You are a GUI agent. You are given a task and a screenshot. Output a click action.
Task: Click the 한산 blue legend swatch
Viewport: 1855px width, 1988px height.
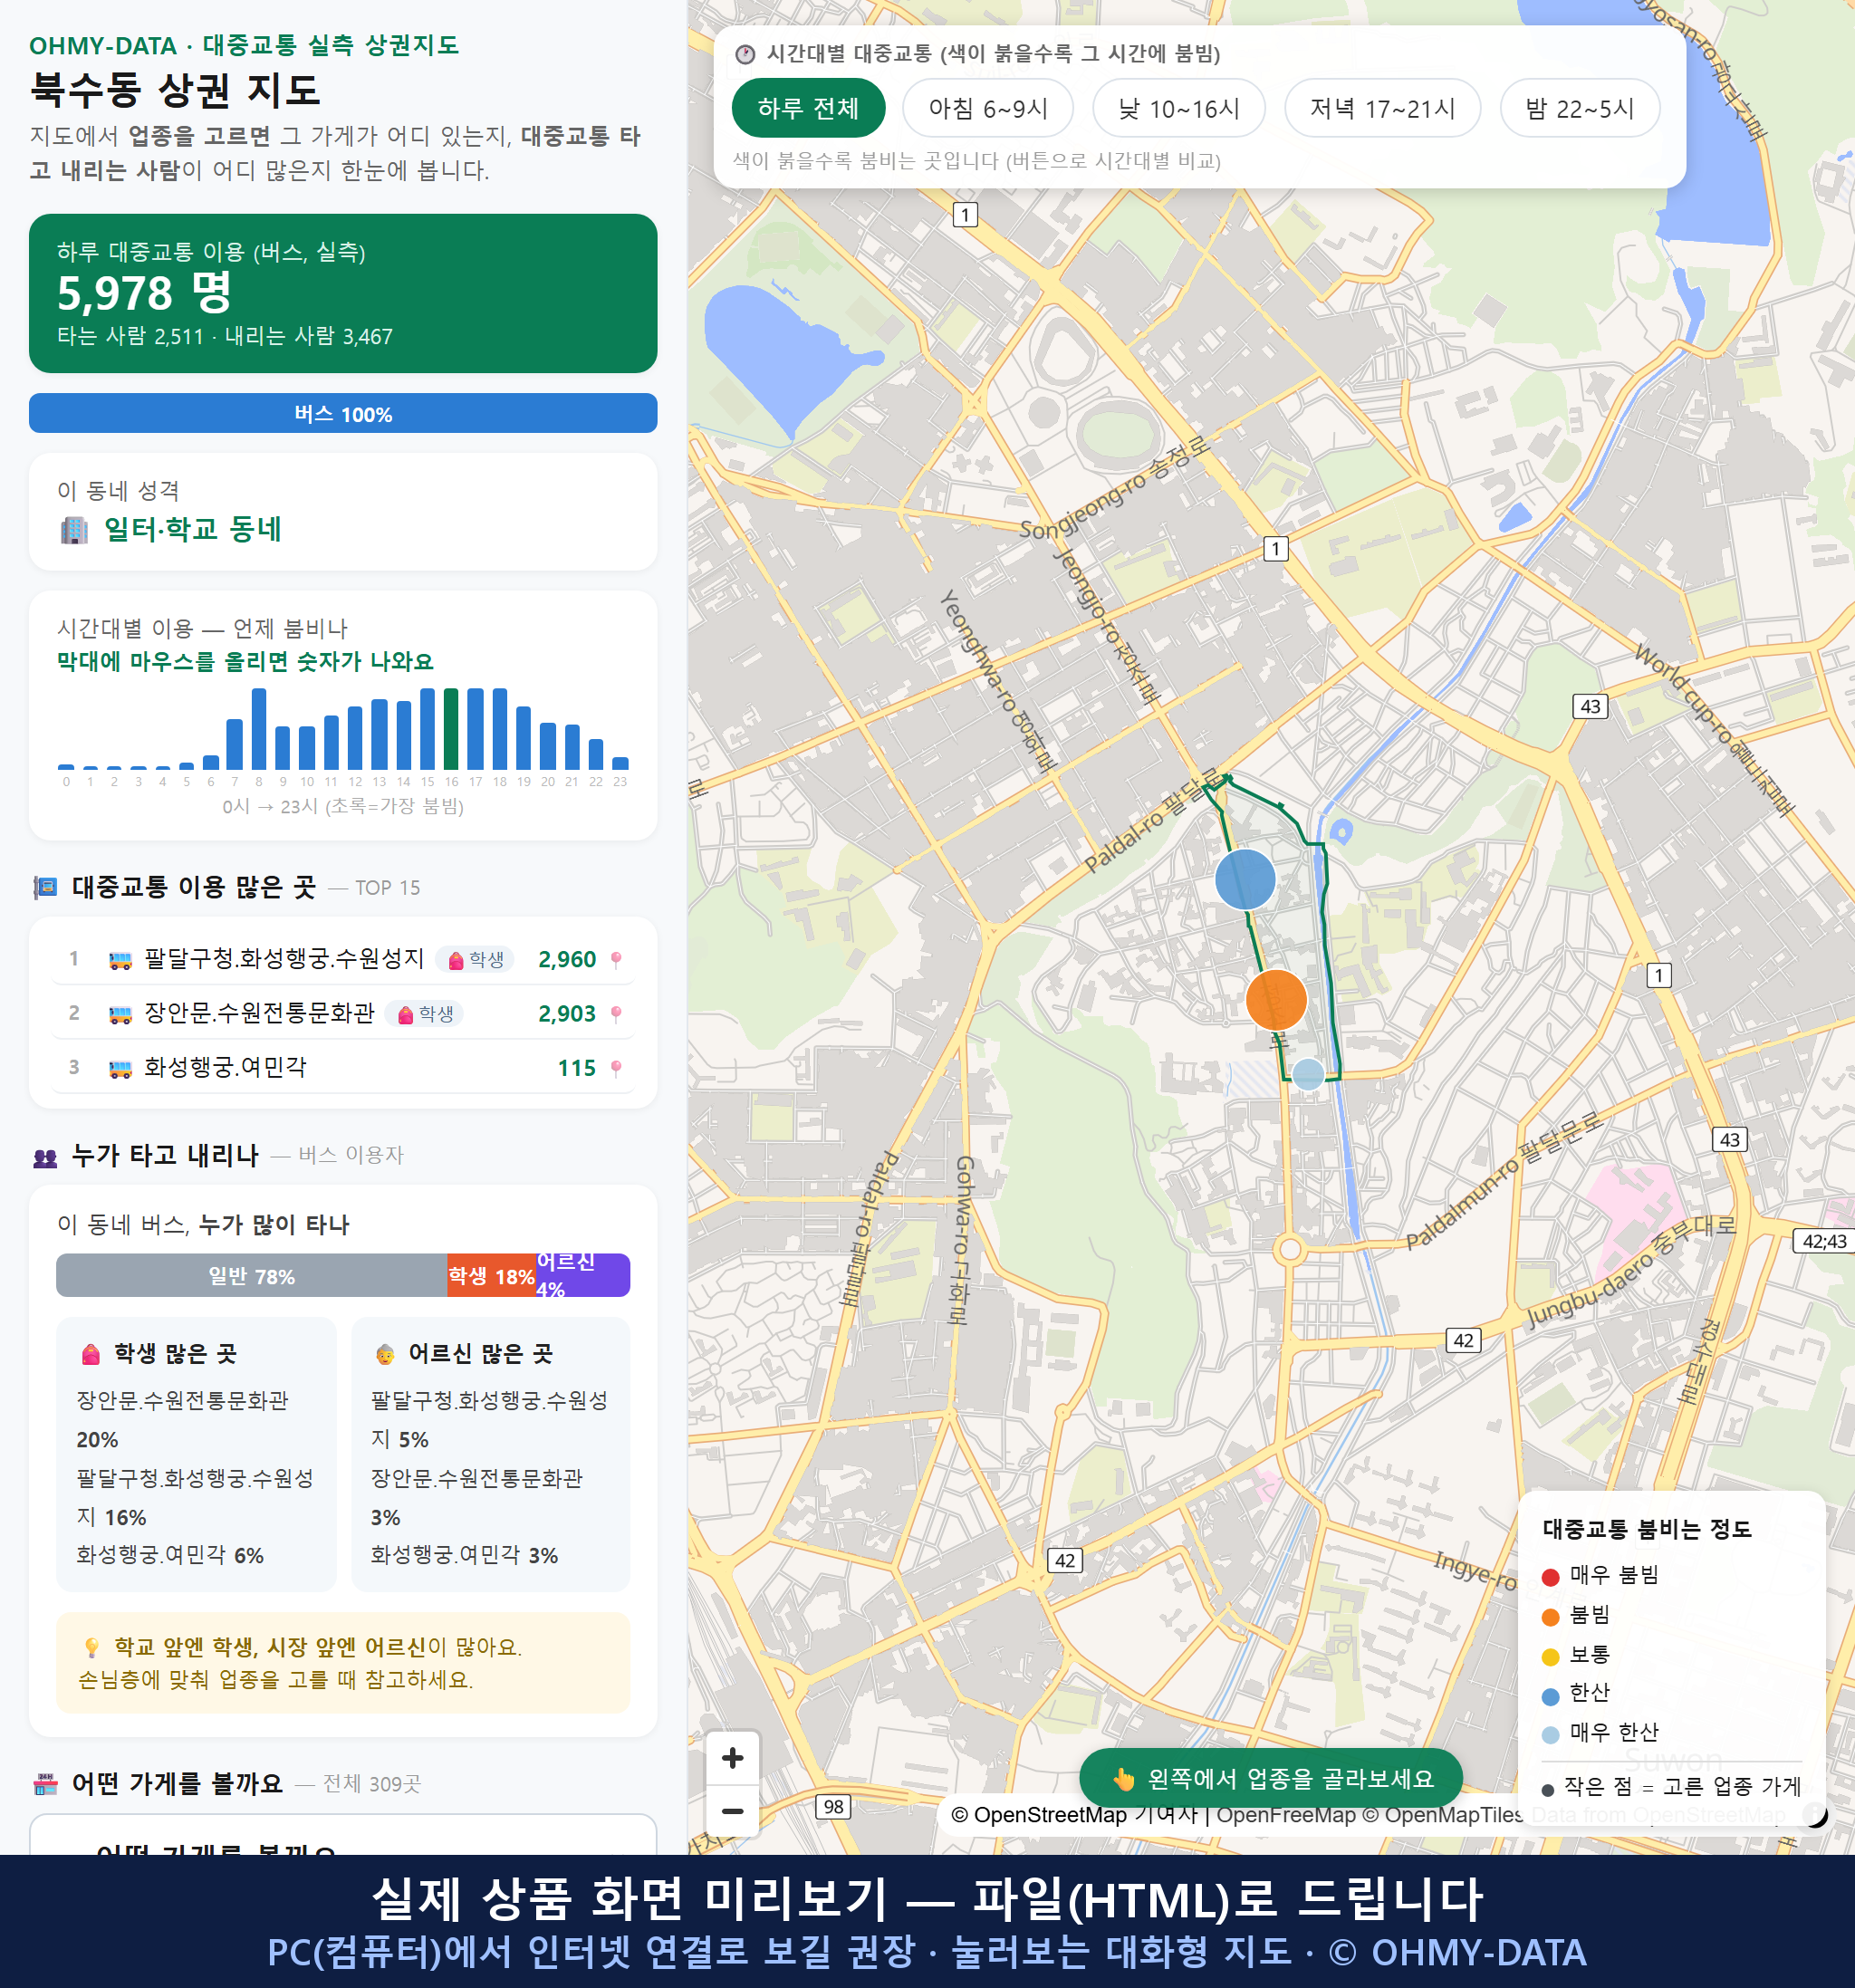[x=1551, y=1696]
